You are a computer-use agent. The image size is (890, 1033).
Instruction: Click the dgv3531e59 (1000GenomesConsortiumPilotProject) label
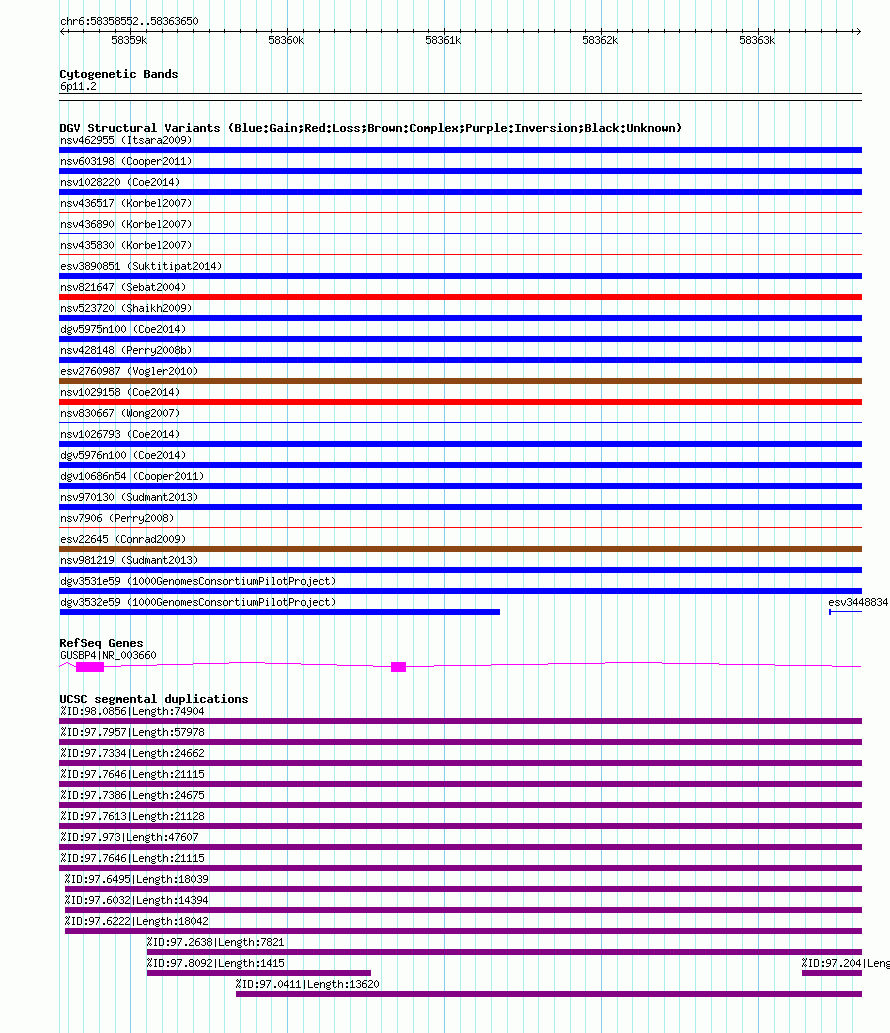[198, 581]
